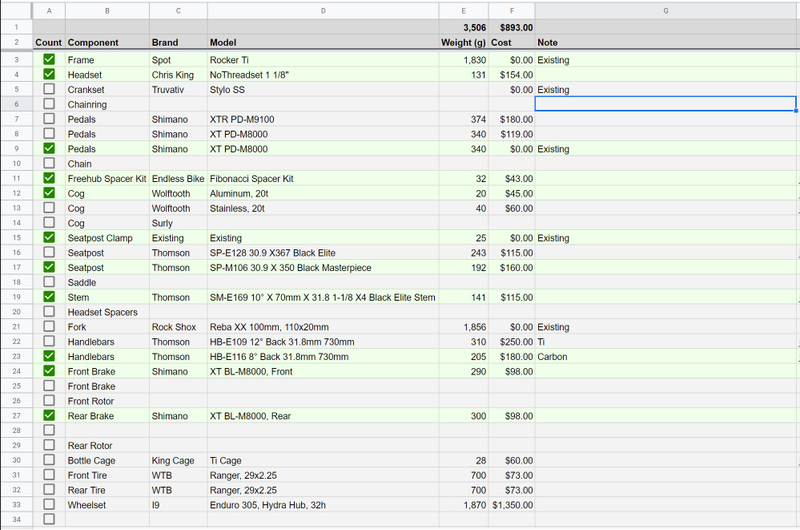Click the Note header cell

(666, 42)
